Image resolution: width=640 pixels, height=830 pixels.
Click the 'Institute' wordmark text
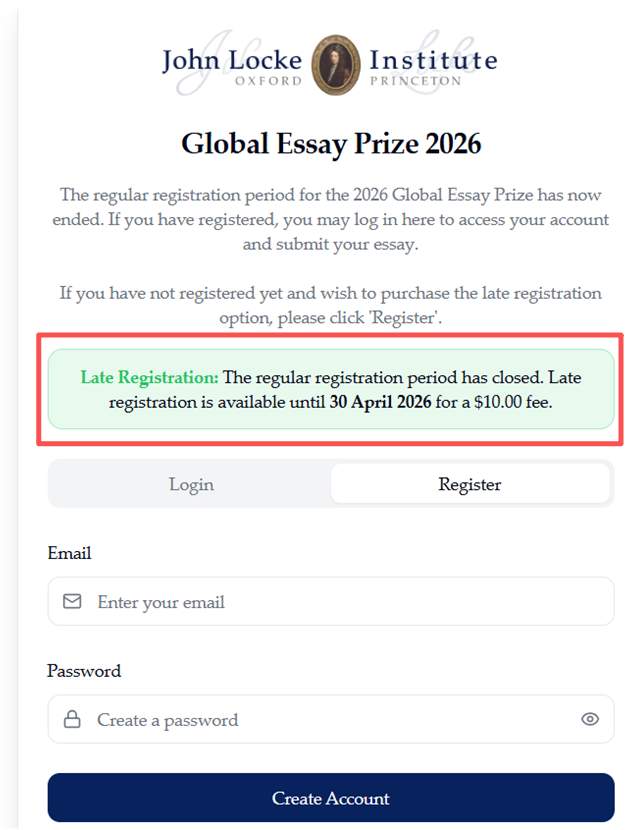[x=433, y=59]
